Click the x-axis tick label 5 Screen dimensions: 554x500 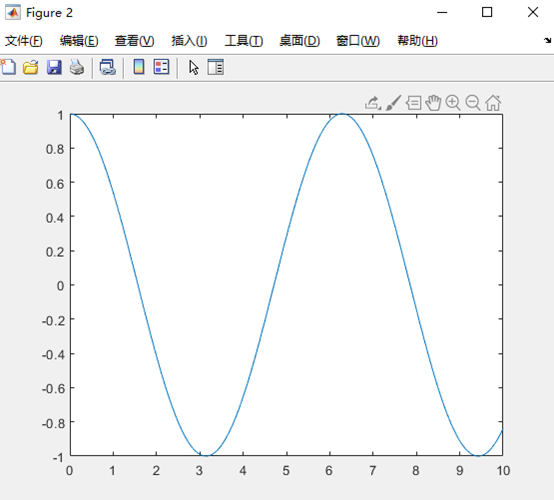[x=286, y=471]
